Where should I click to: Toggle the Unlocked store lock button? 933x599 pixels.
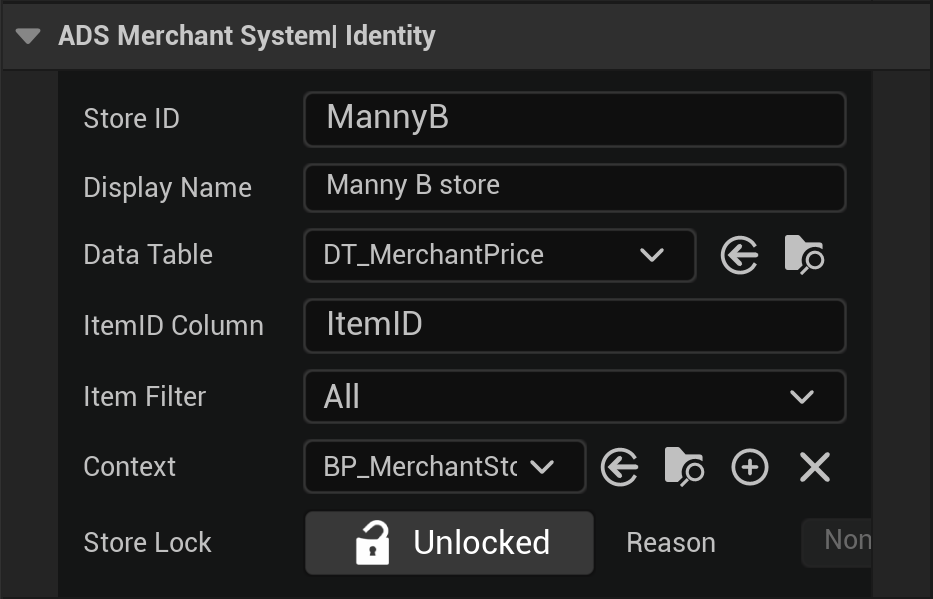coord(449,543)
